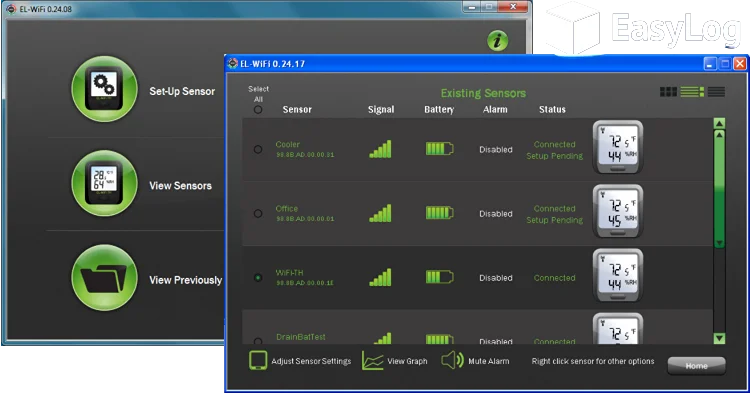Click View Previously text in back window
Image resolution: width=750 pixels, height=400 pixels.
(186, 280)
